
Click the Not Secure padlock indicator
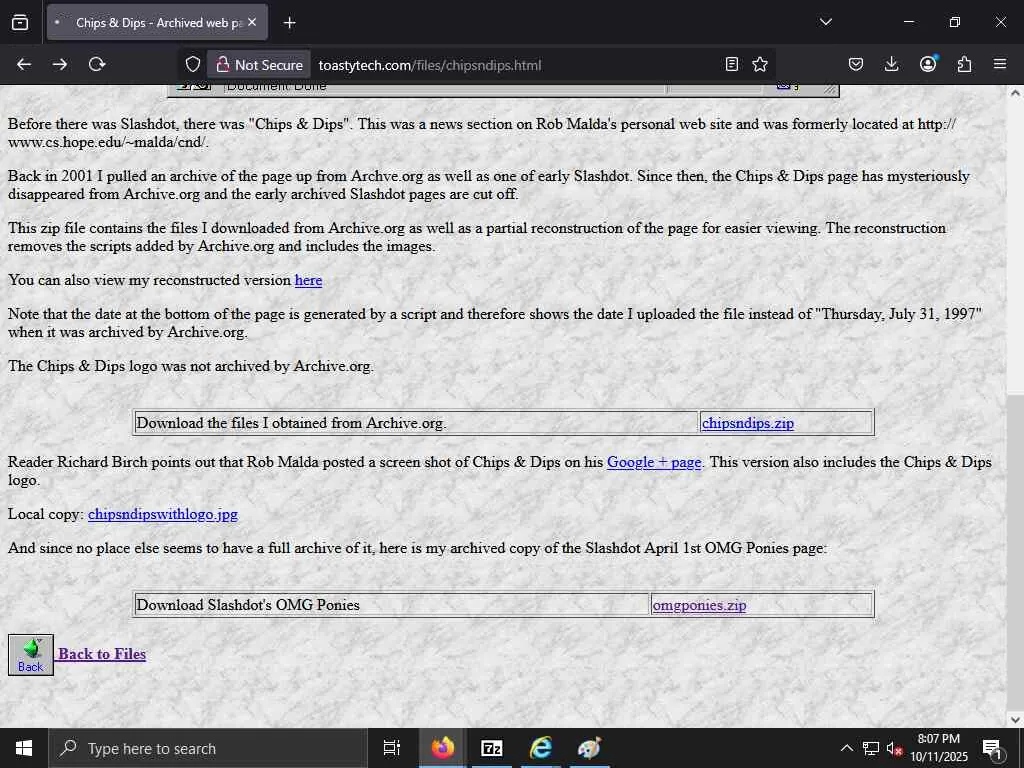(259, 65)
